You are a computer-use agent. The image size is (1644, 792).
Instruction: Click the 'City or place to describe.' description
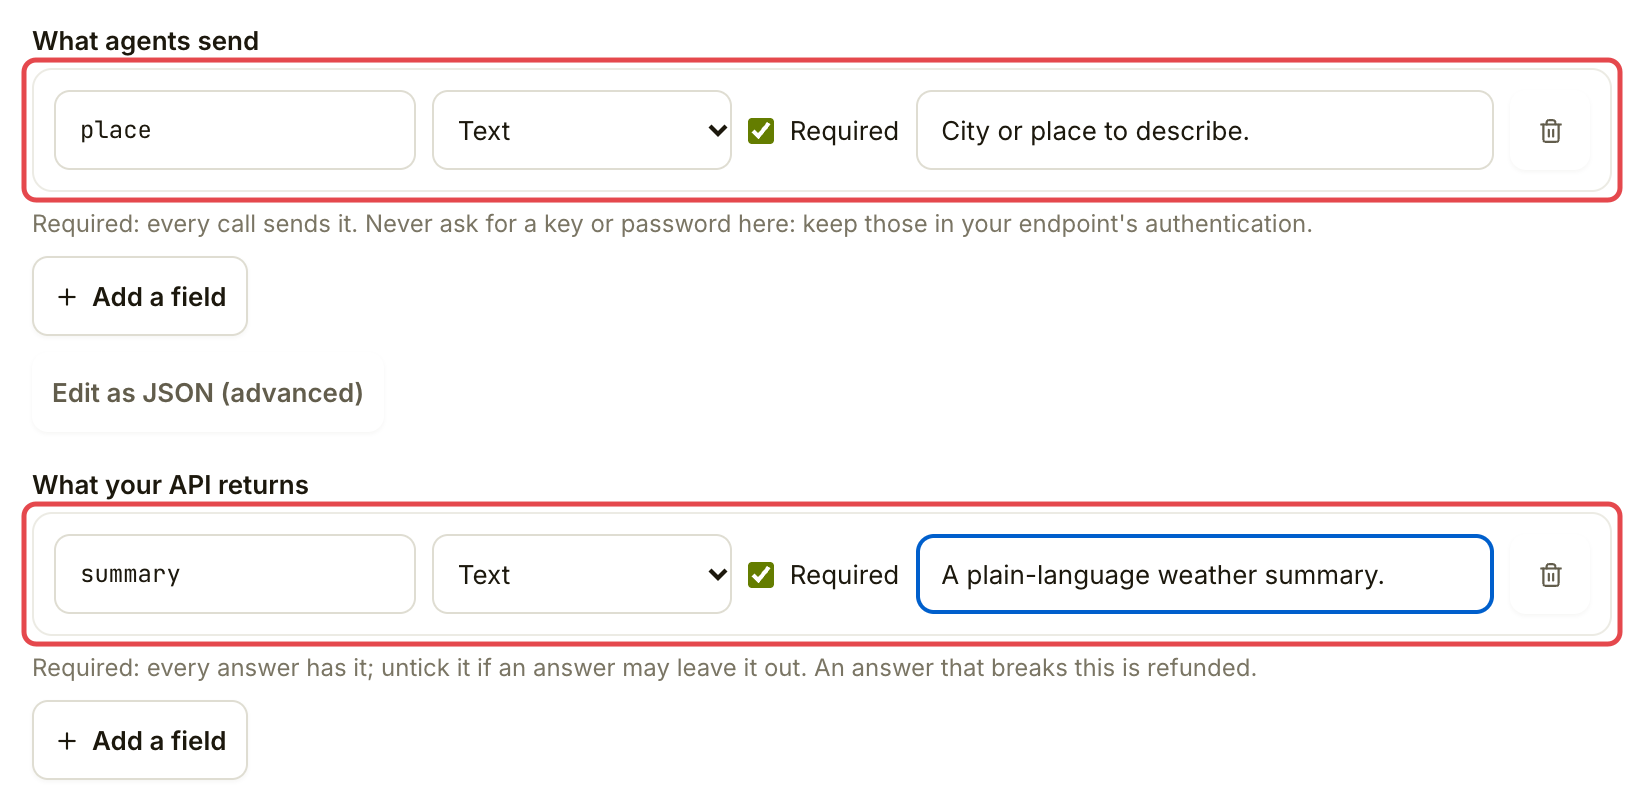pos(1205,131)
